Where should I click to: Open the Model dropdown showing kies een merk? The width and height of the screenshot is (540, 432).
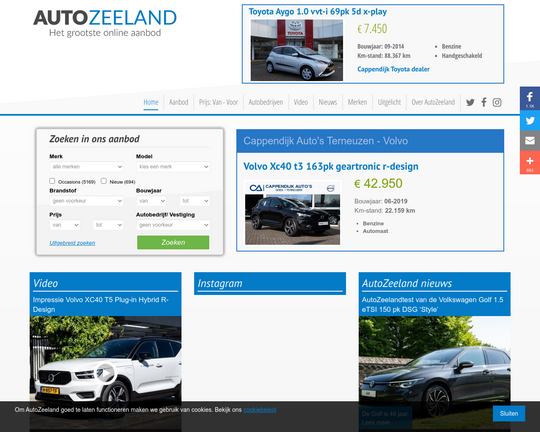click(173, 167)
